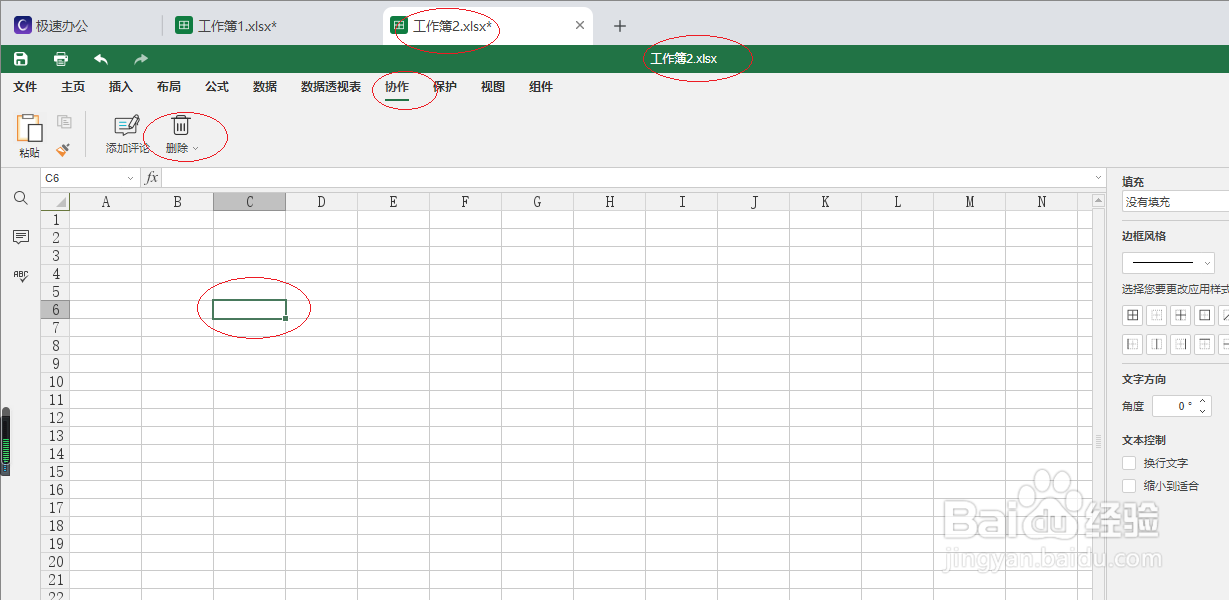
Task: Open the 数据透视表 pivot table tab
Action: click(331, 87)
